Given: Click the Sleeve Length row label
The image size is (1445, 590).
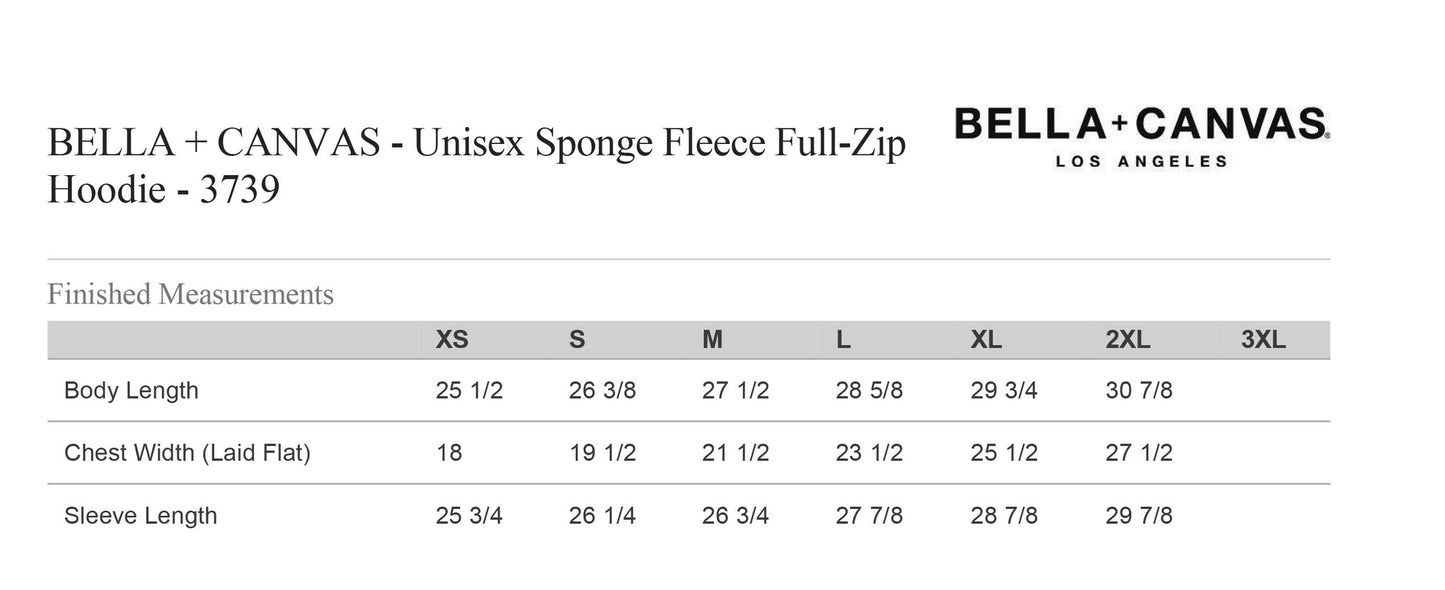Looking at the screenshot, I should (140, 516).
